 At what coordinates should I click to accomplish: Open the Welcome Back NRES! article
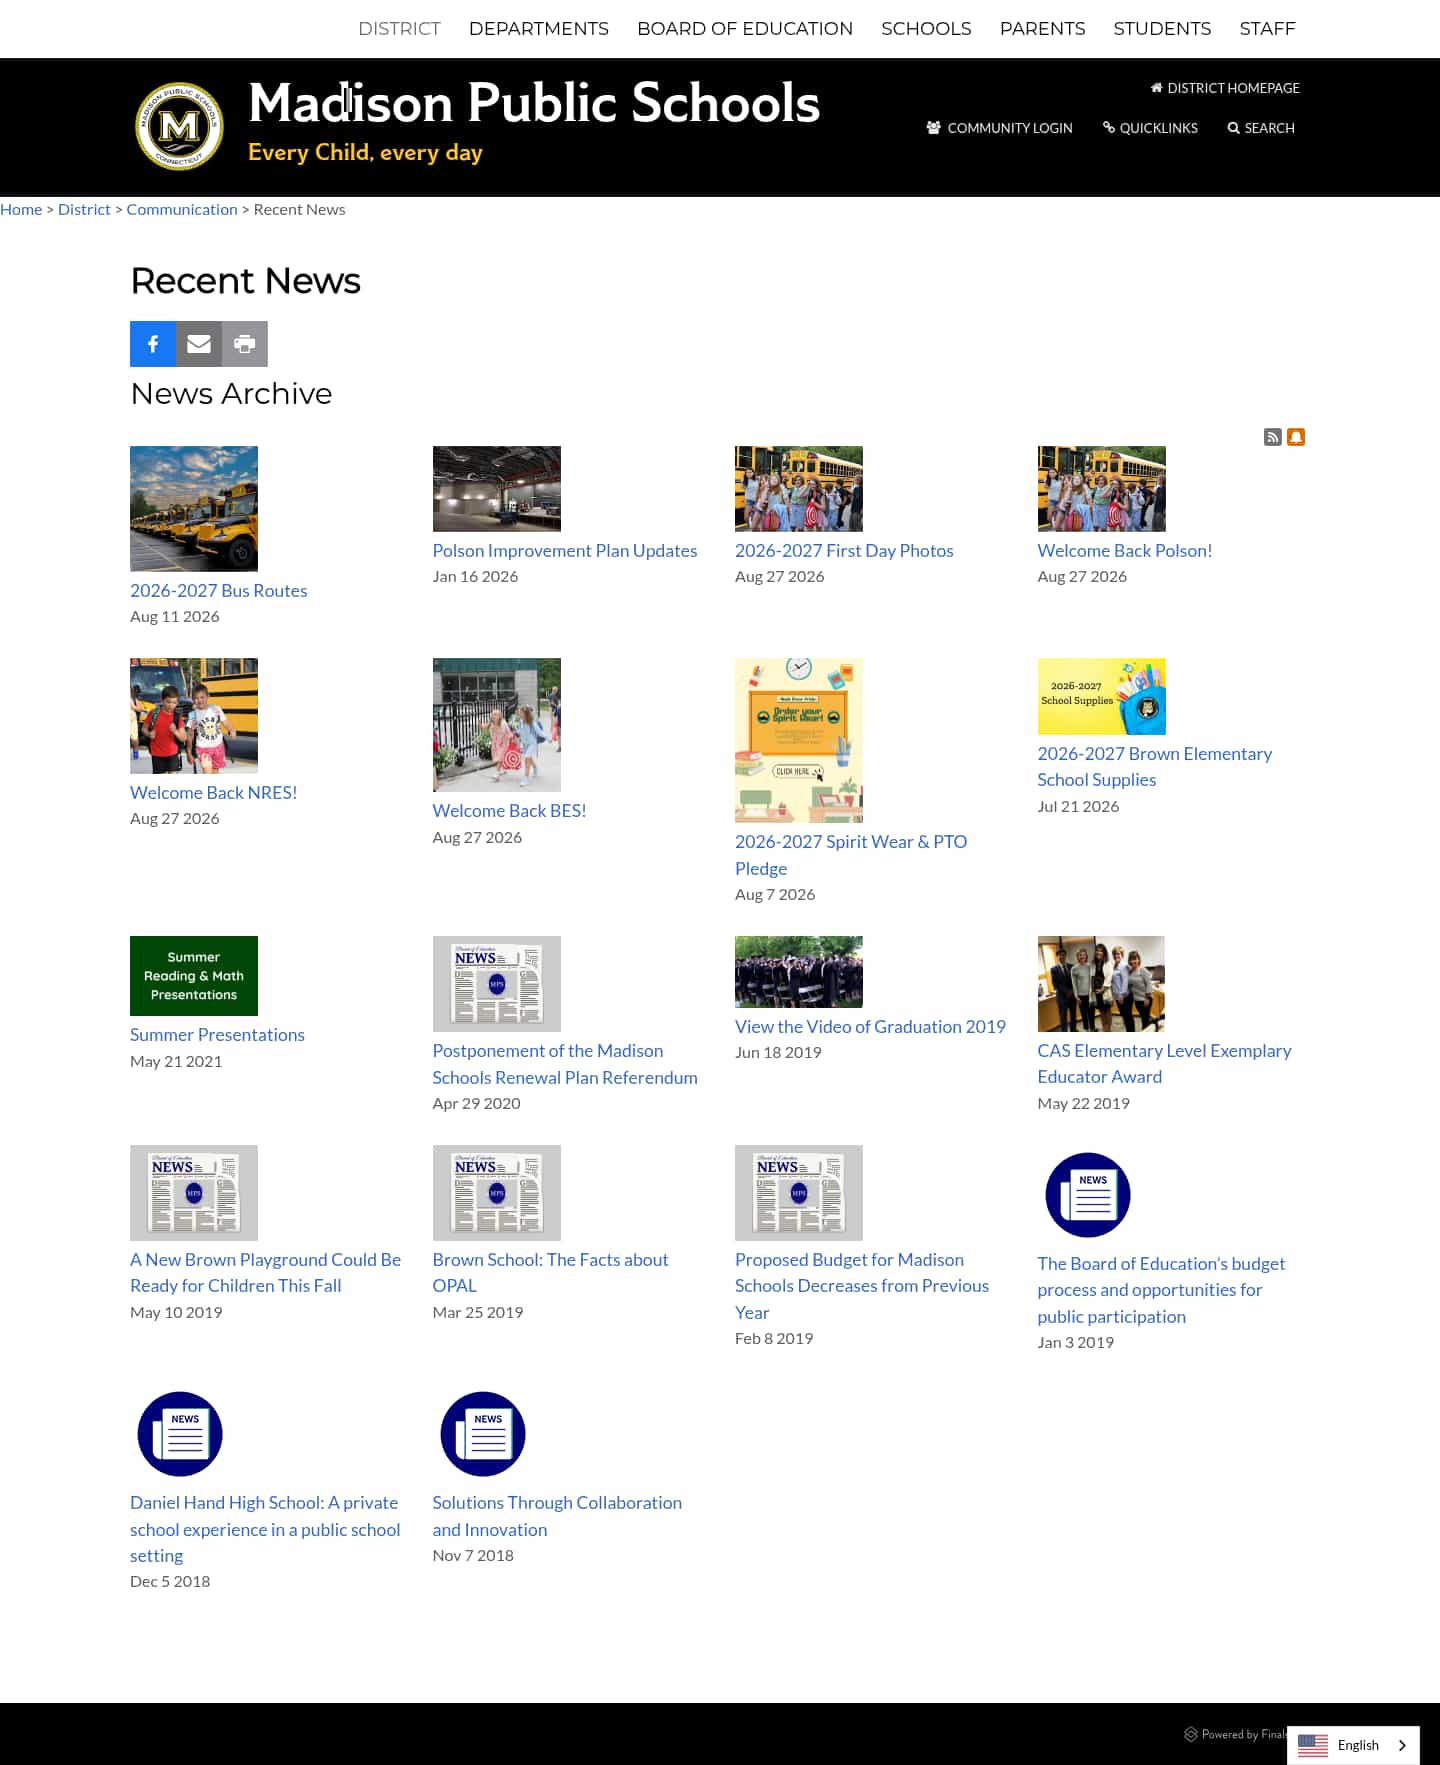(x=214, y=792)
